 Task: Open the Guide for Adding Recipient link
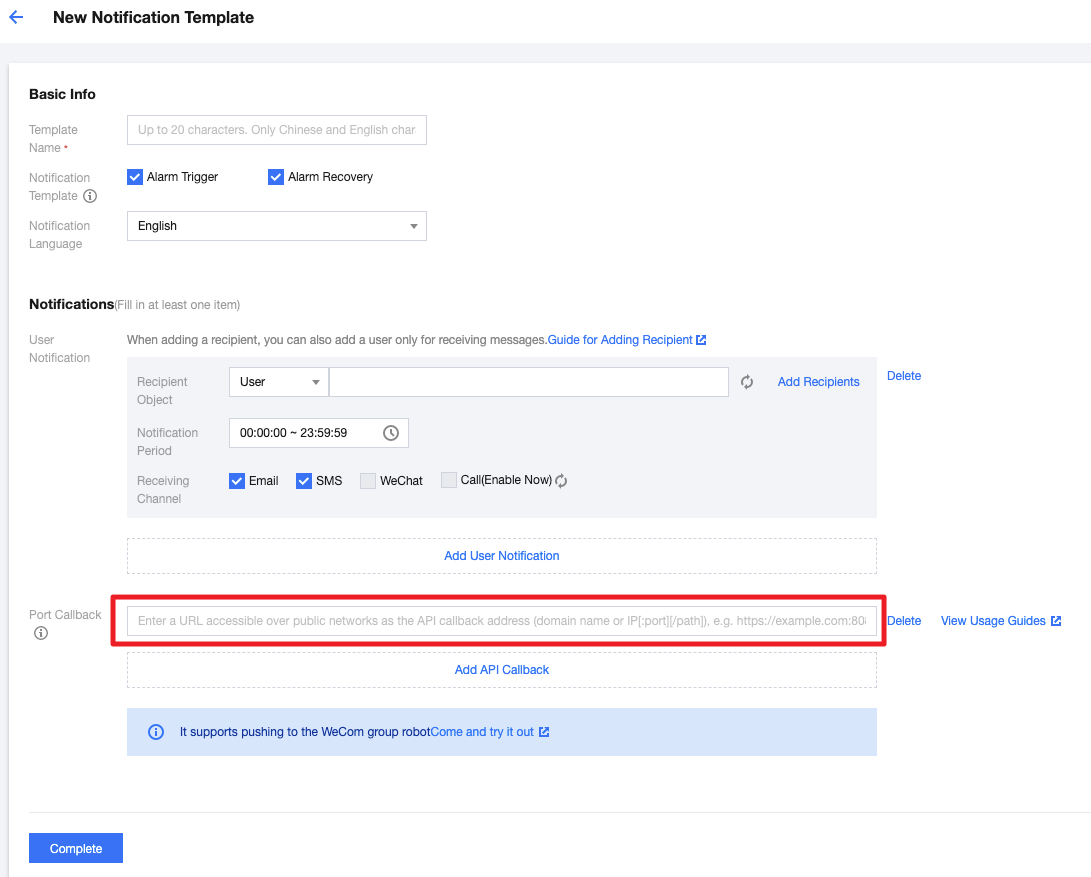(x=626, y=340)
